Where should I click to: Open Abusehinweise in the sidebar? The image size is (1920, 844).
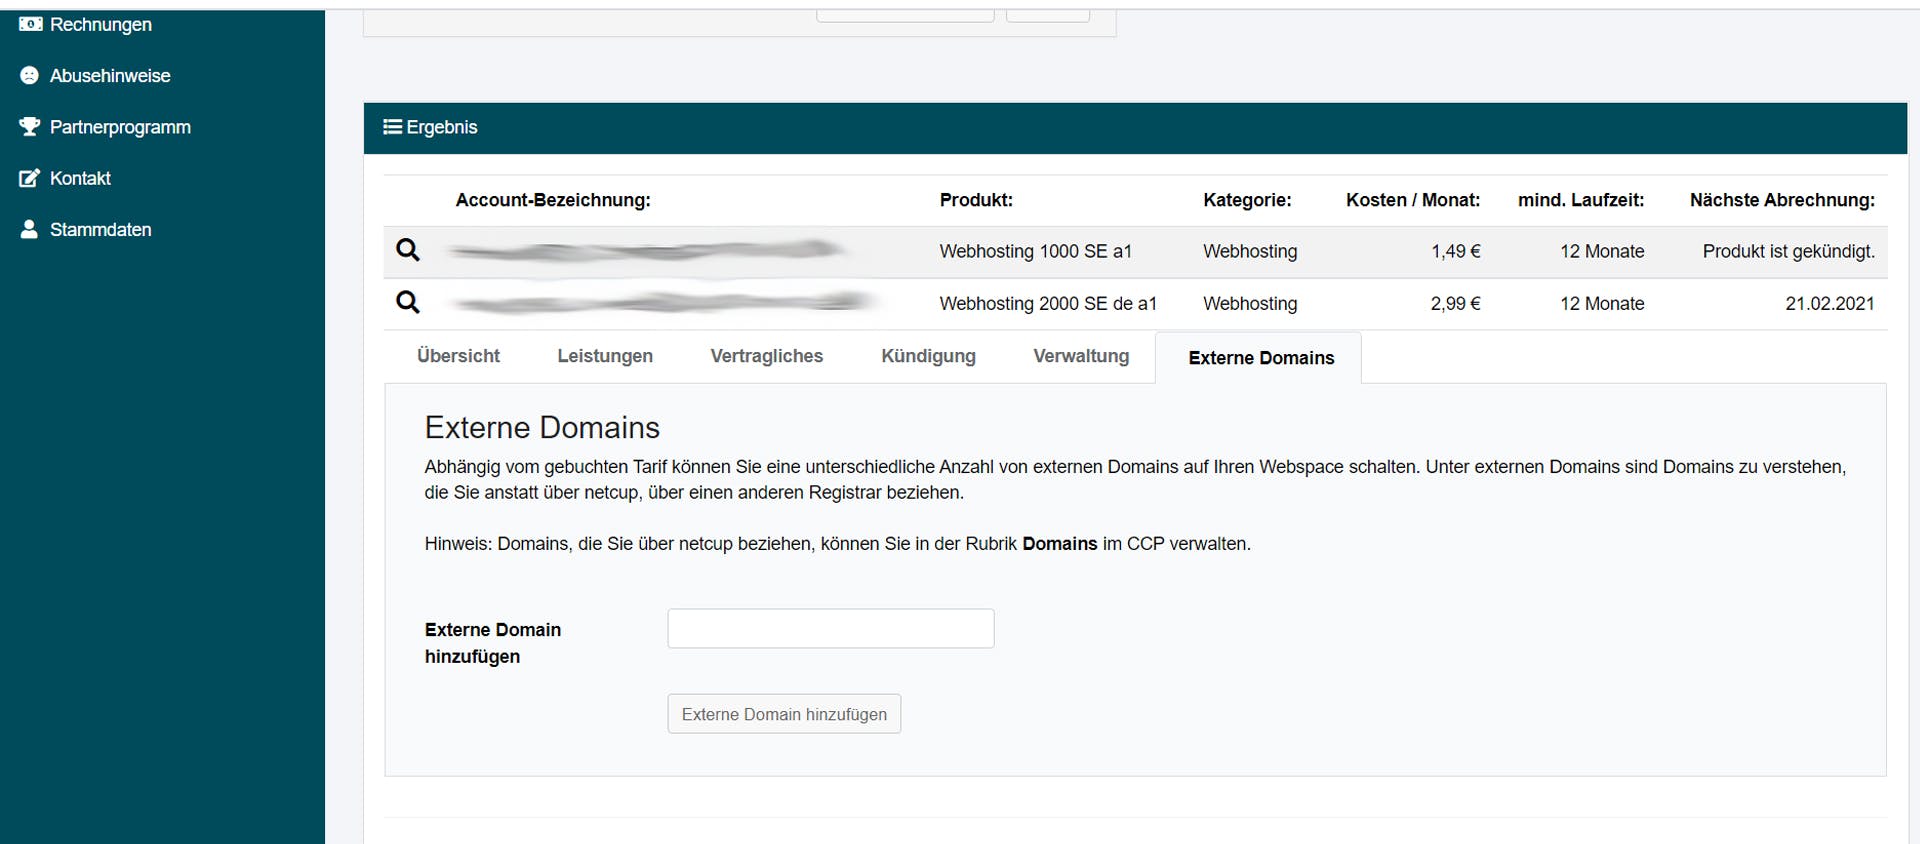pyautogui.click(x=110, y=76)
